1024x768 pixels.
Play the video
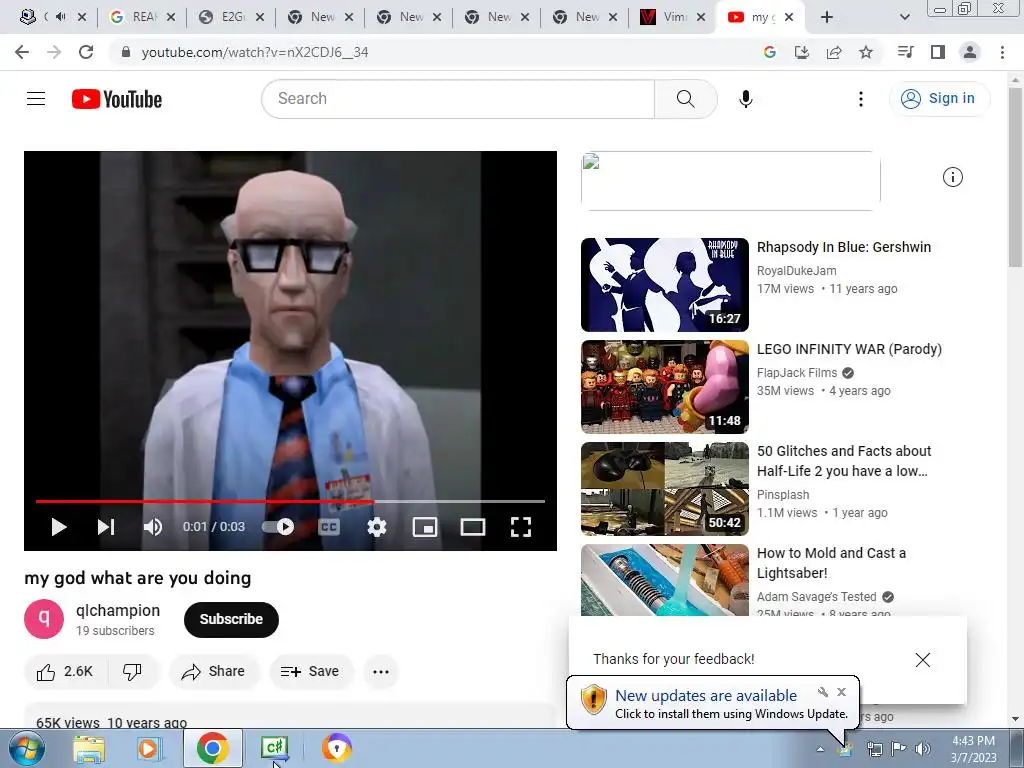[59, 527]
